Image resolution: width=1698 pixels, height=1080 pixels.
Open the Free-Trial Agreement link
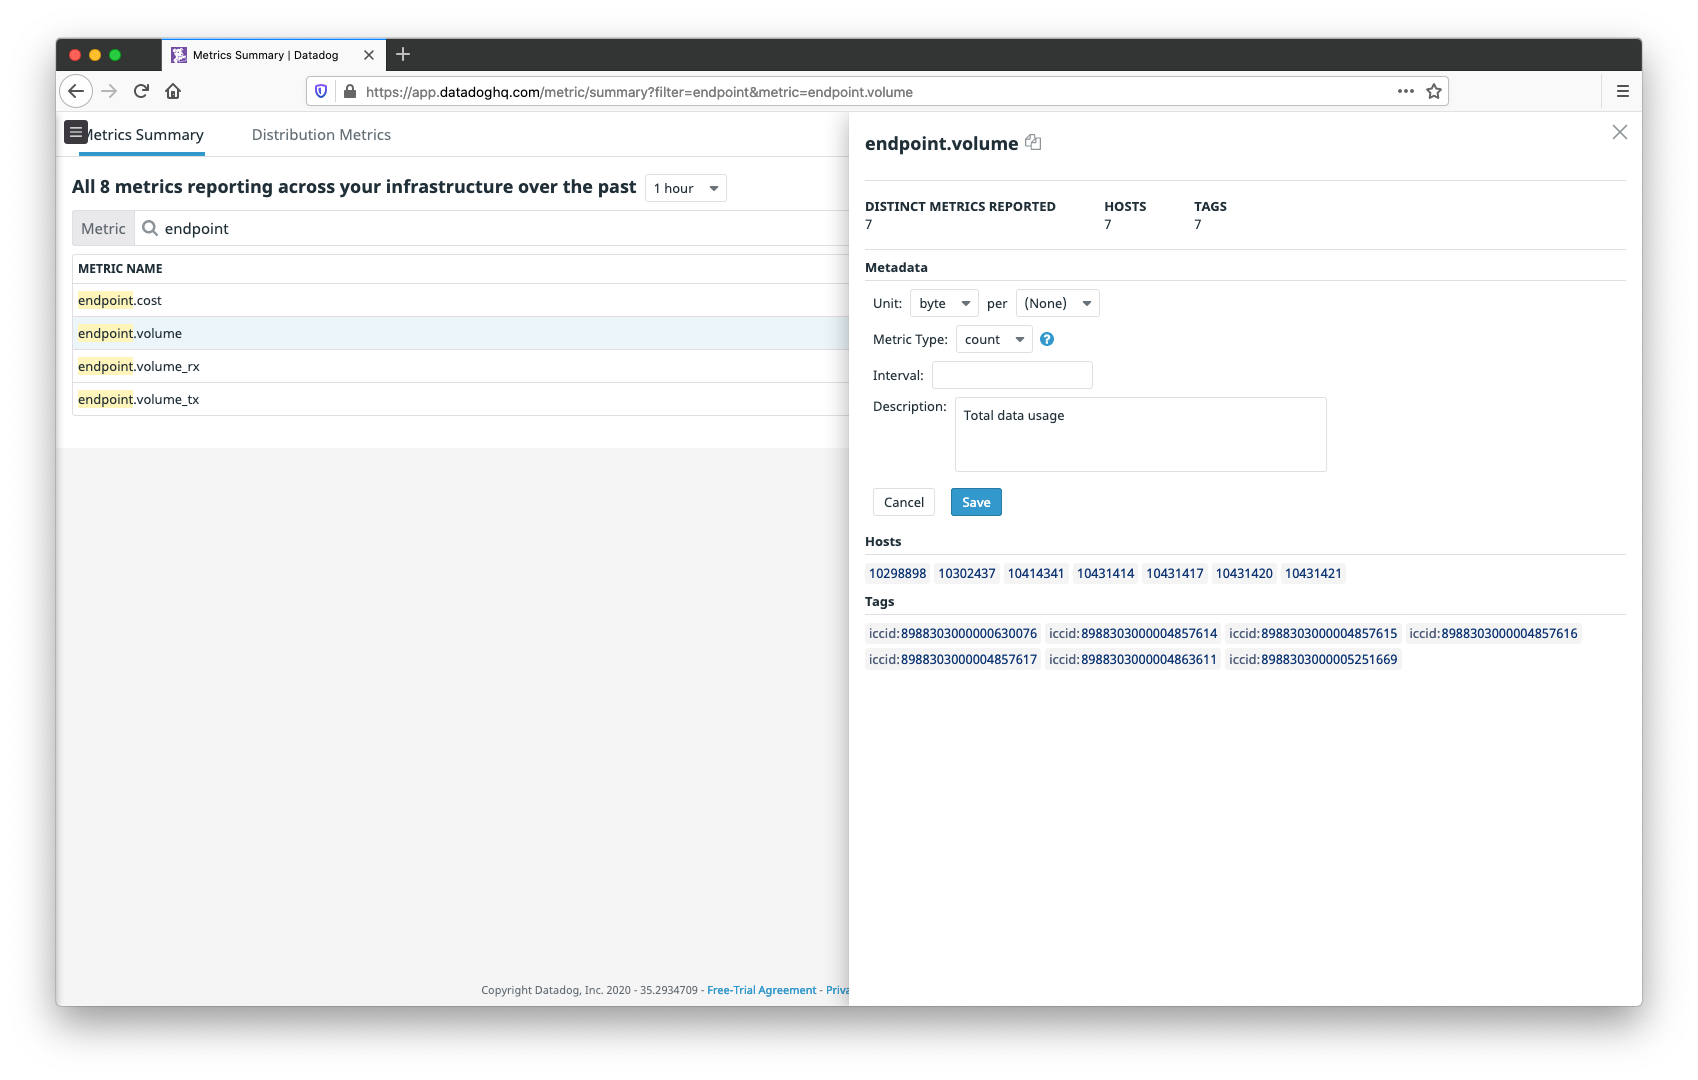(x=761, y=989)
